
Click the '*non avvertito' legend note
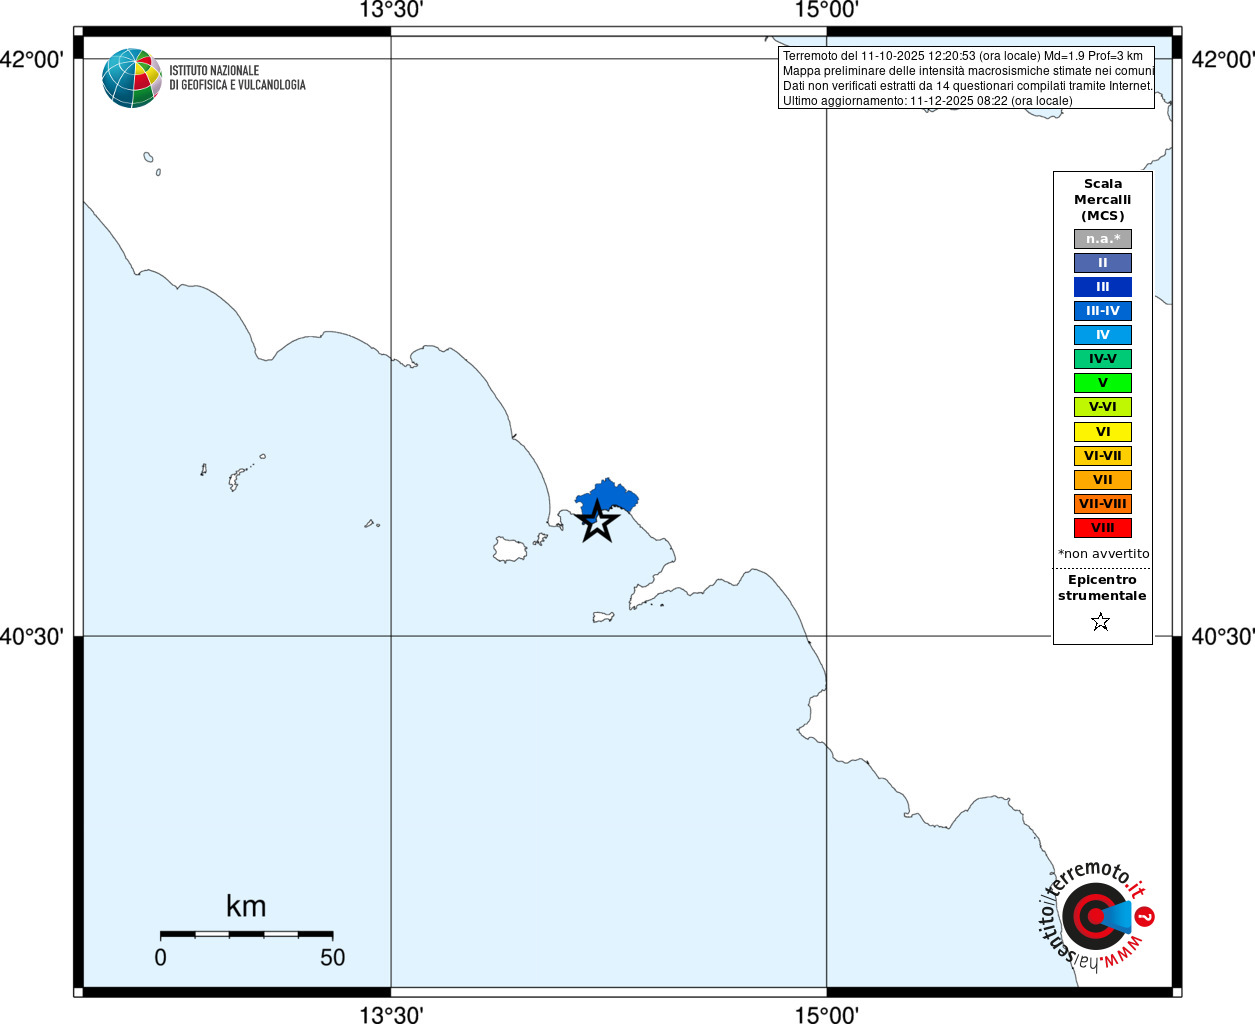[1104, 554]
